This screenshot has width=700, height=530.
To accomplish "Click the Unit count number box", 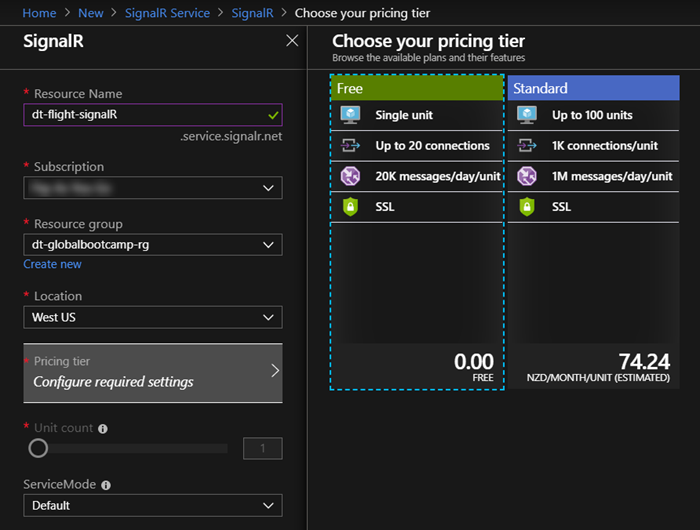I will click(262, 448).
